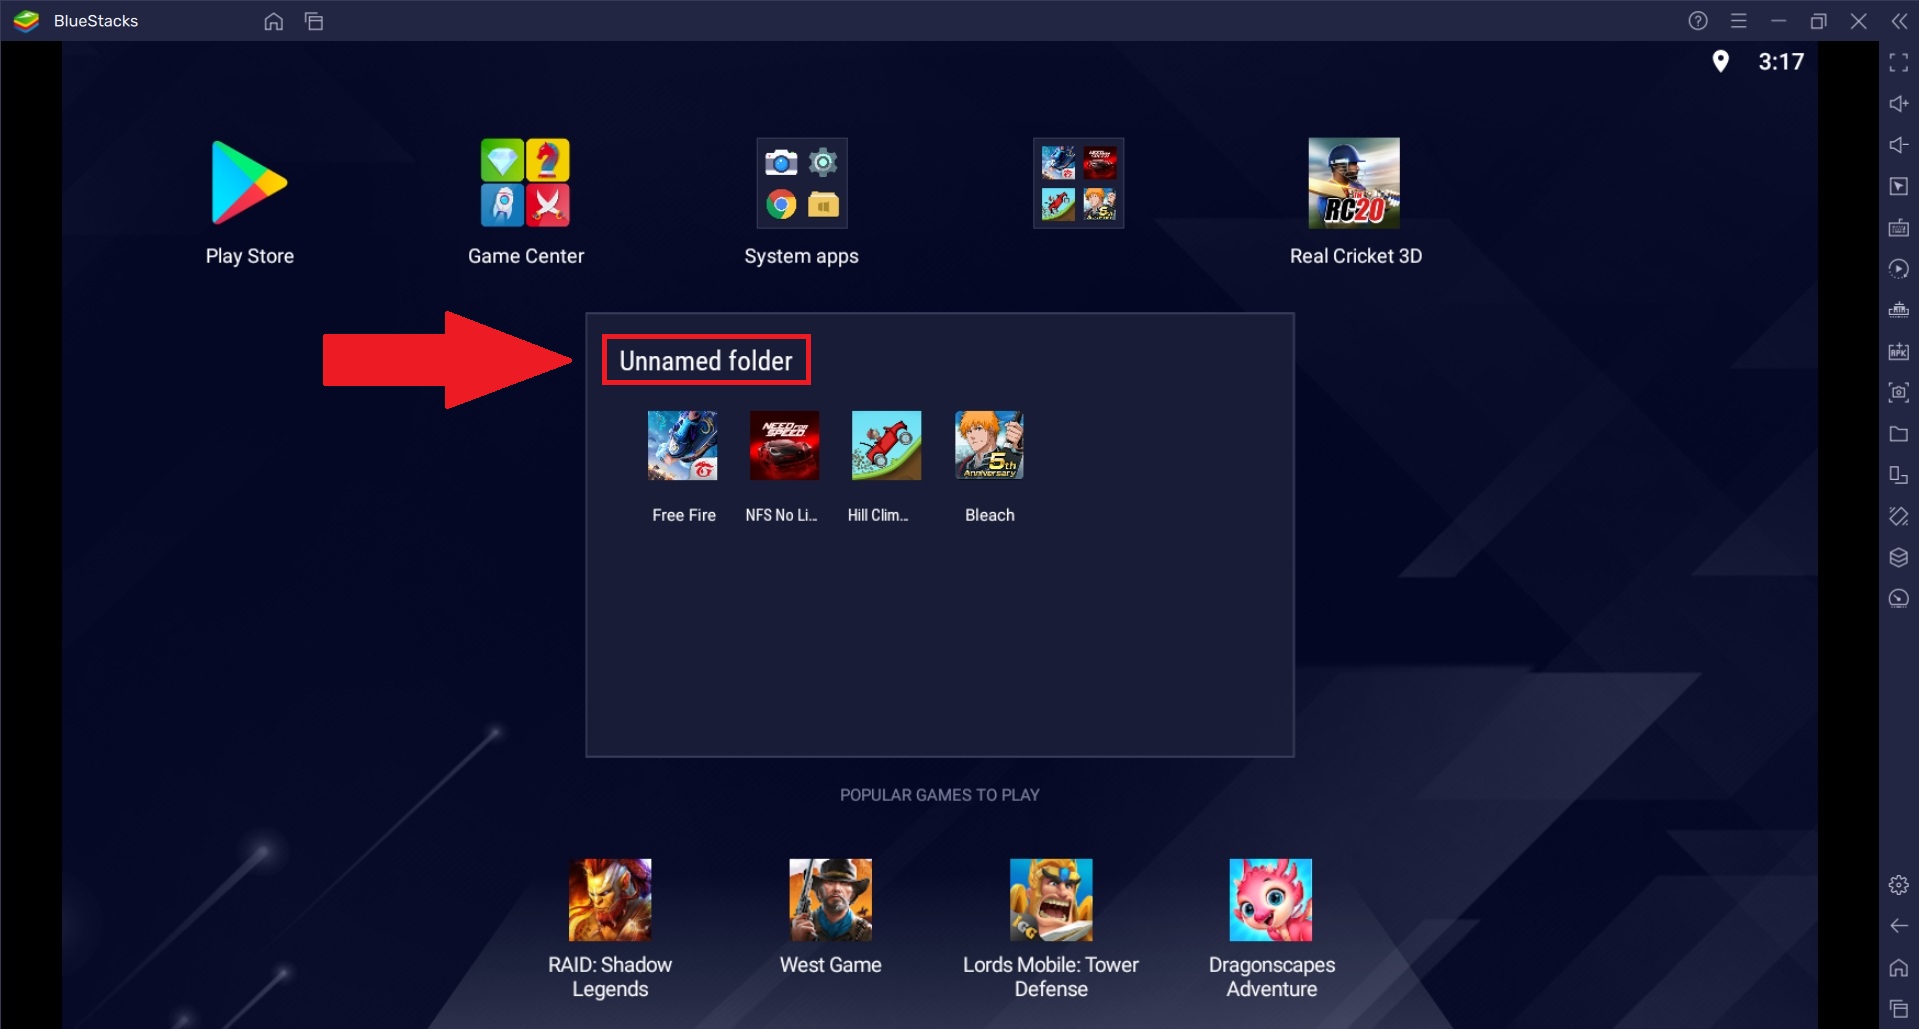
Task: Open the macro recorder
Action: (x=1897, y=268)
